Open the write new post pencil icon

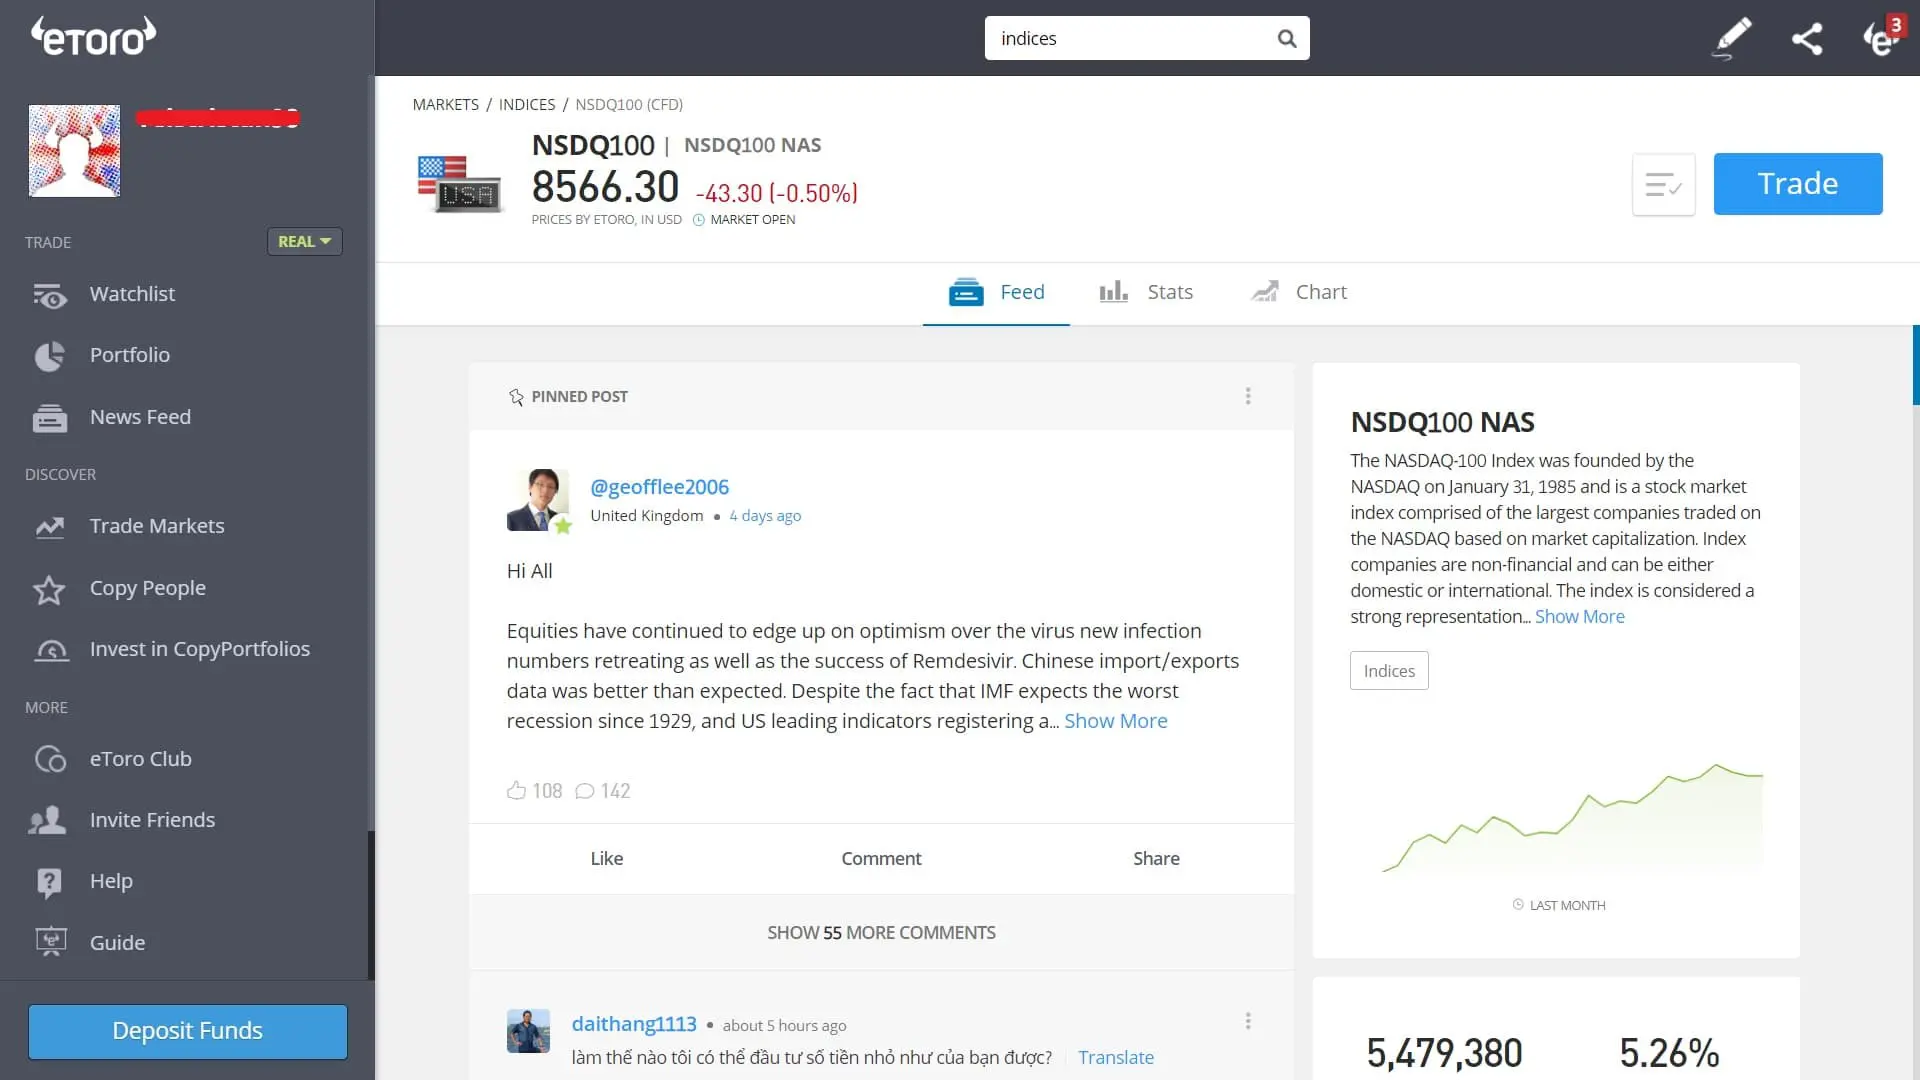click(1732, 38)
